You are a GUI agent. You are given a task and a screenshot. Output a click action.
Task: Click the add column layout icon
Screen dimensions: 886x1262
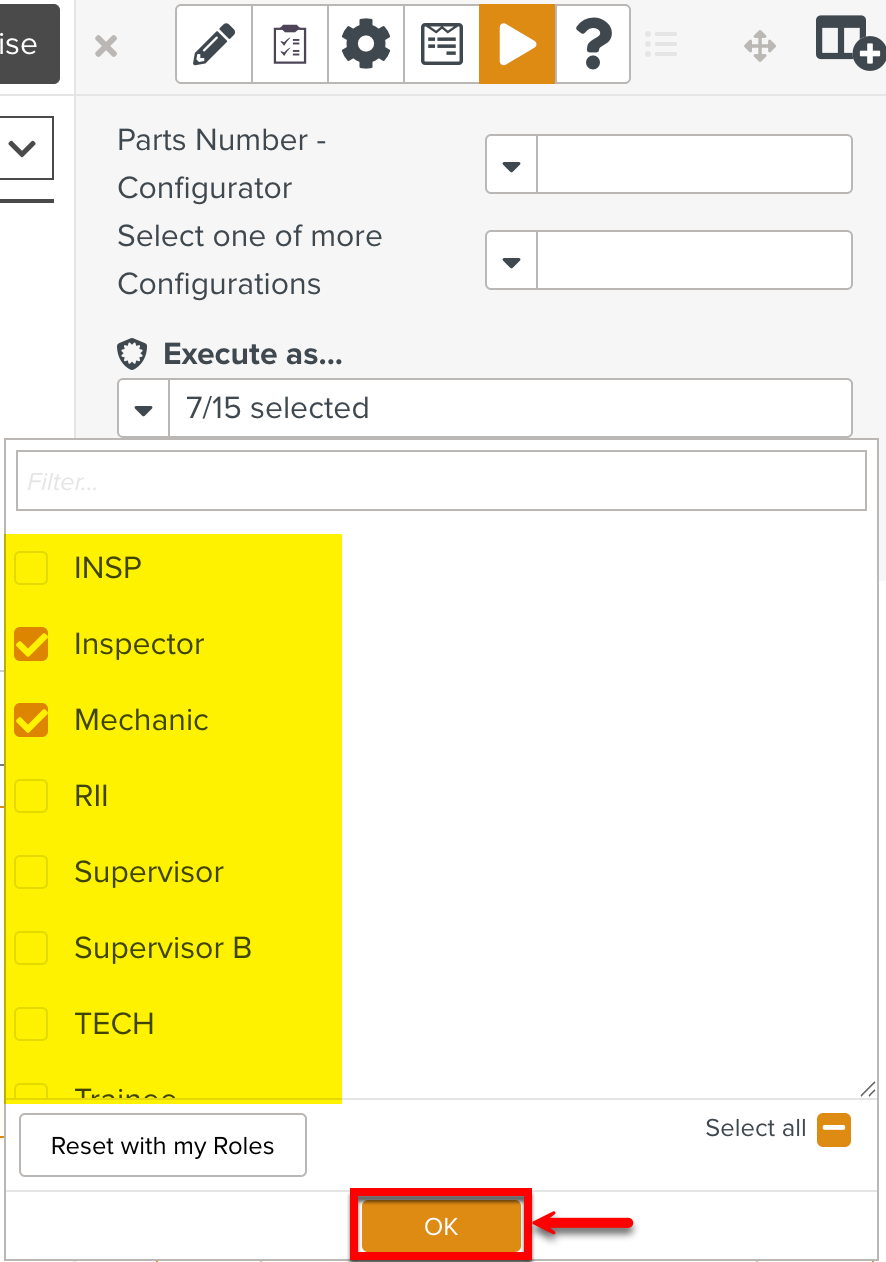point(849,43)
